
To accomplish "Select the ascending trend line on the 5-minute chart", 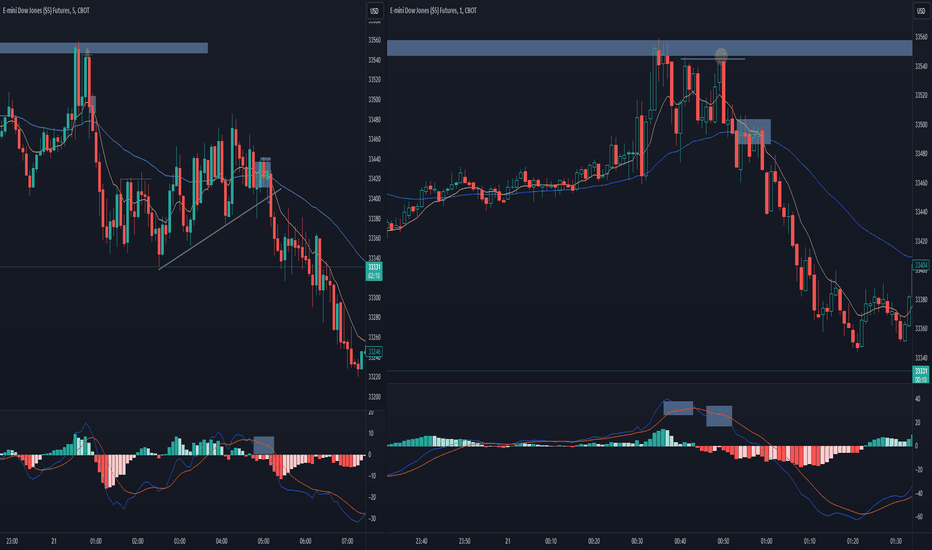I will pyautogui.click(x=219, y=230).
